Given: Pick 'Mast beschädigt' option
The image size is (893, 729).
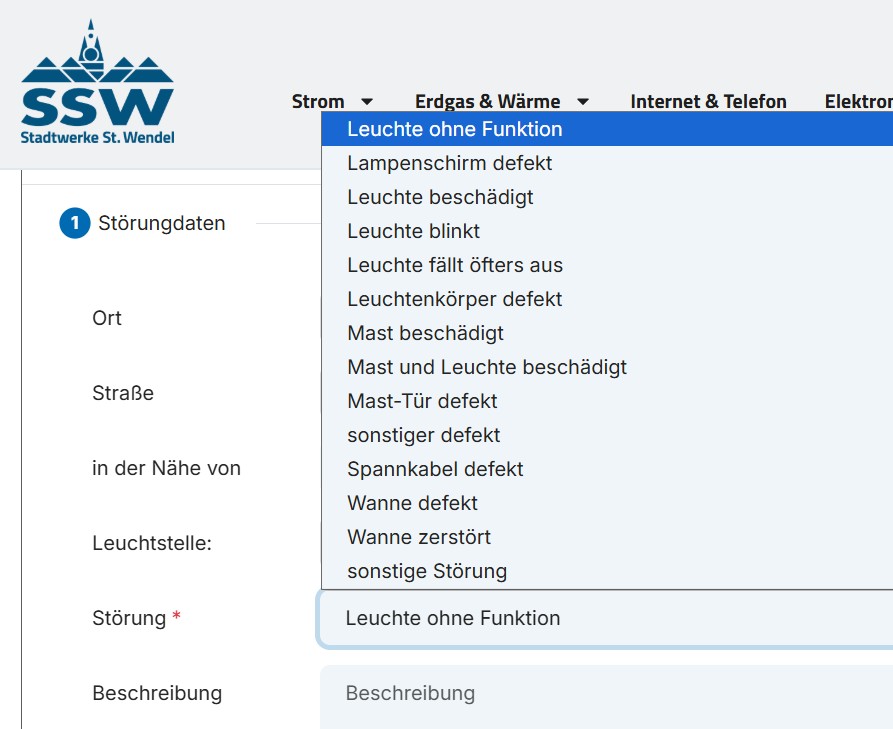Looking at the screenshot, I should [x=426, y=333].
